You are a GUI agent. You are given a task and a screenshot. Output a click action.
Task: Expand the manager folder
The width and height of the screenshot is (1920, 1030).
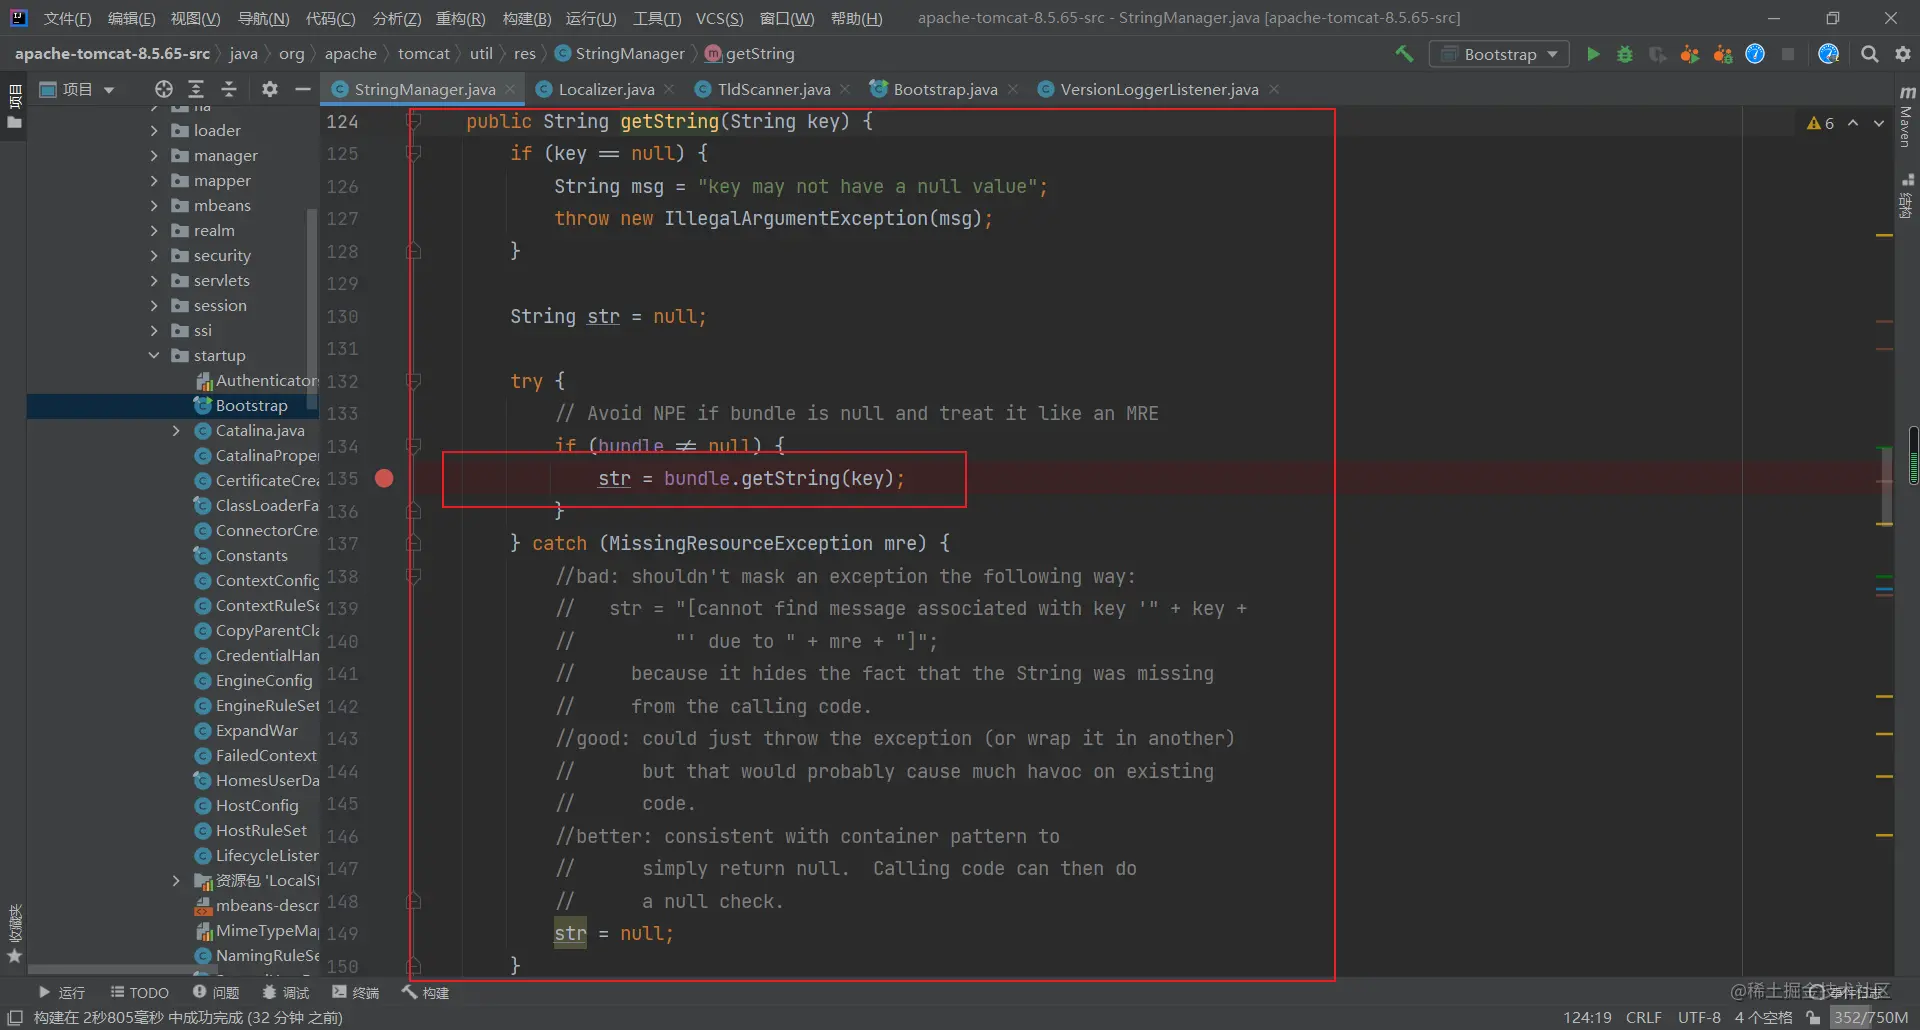pos(154,155)
